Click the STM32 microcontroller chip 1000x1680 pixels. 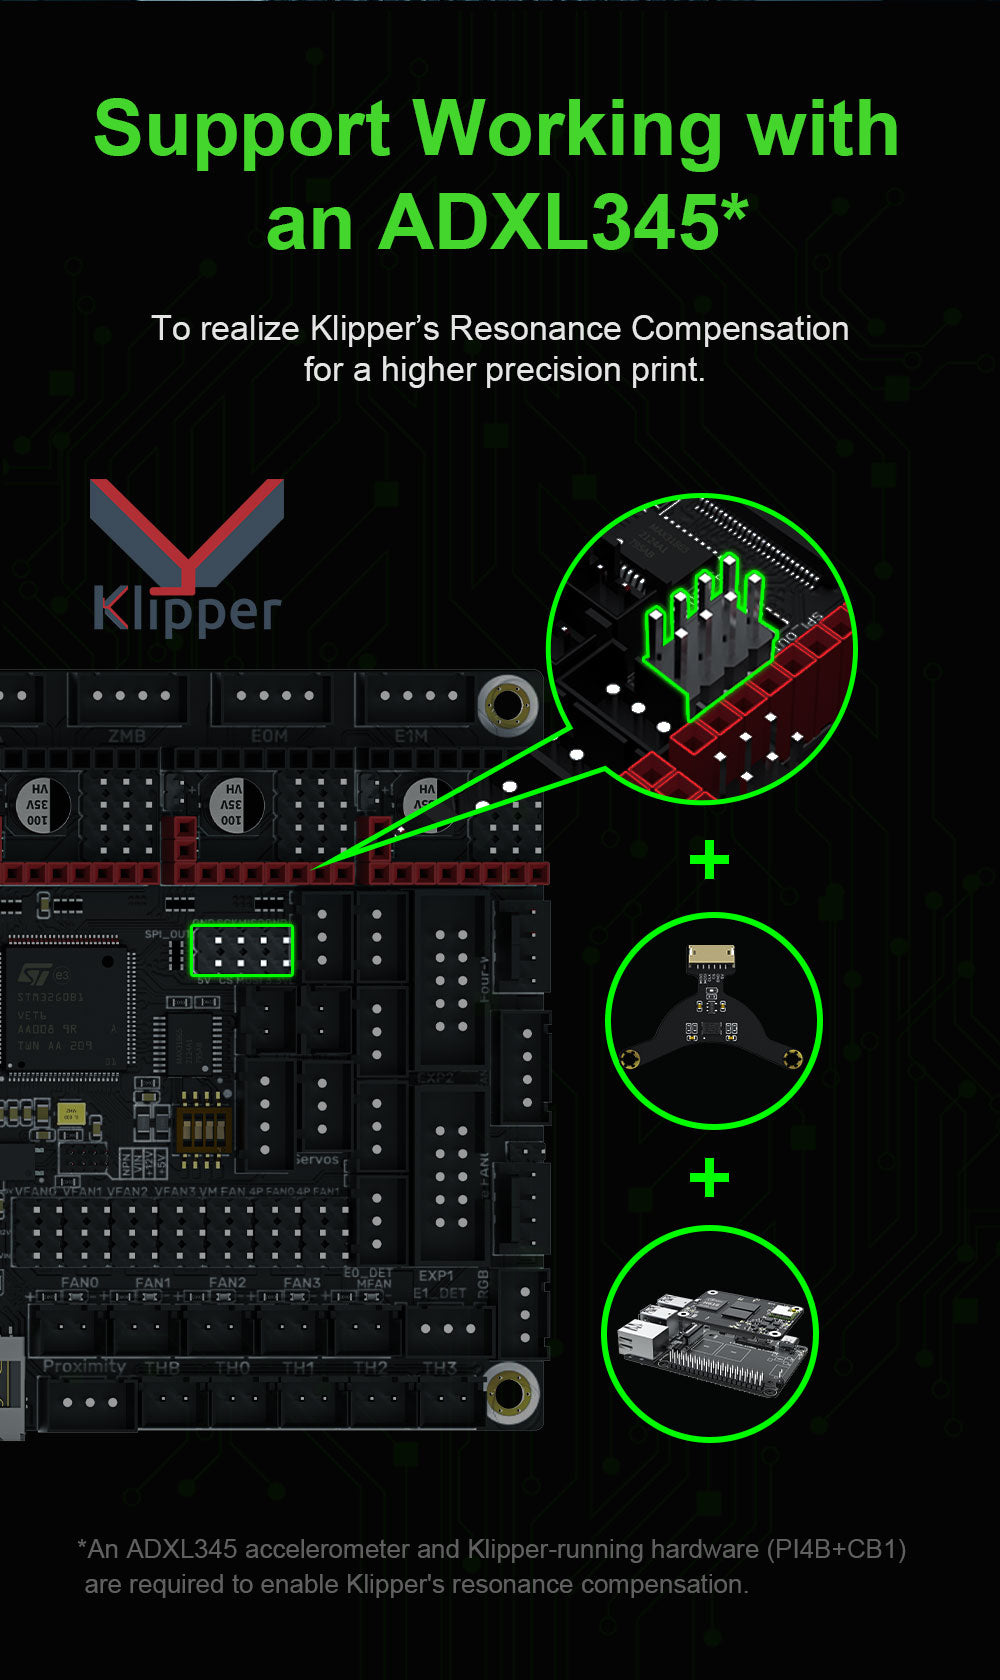pyautogui.click(x=67, y=1008)
